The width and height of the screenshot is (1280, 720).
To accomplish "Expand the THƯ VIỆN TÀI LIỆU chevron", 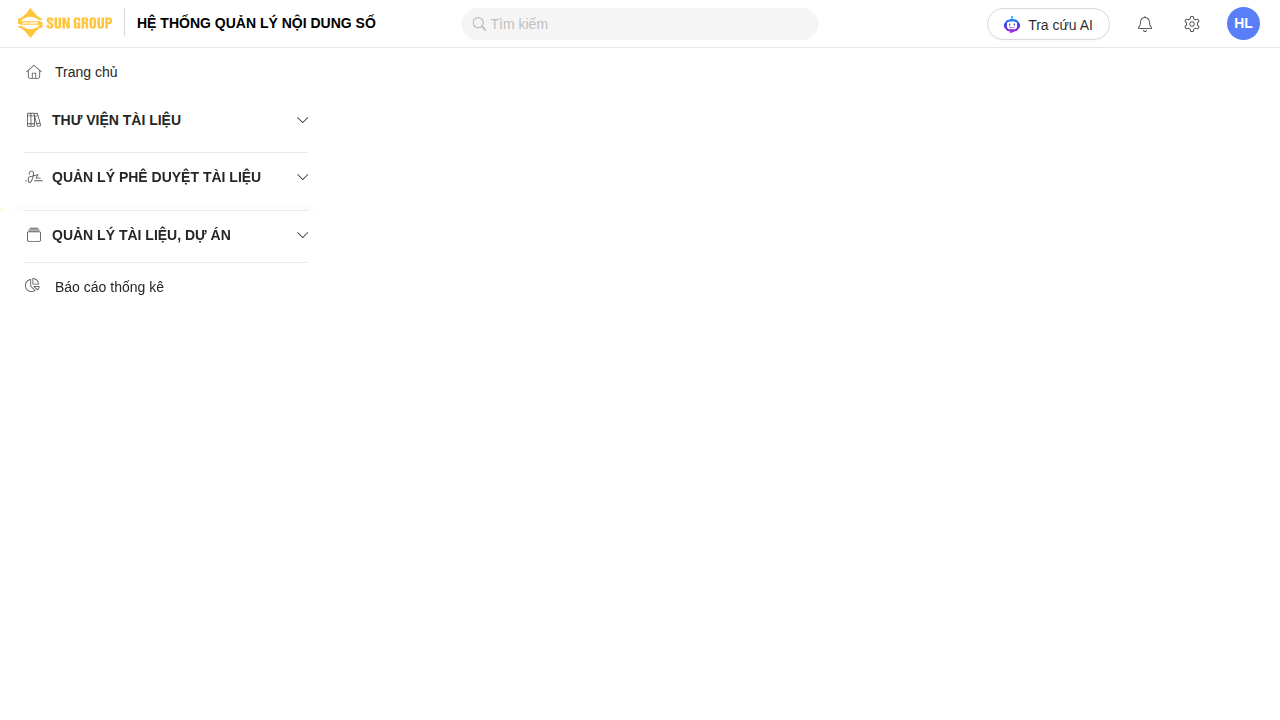I will [303, 120].
